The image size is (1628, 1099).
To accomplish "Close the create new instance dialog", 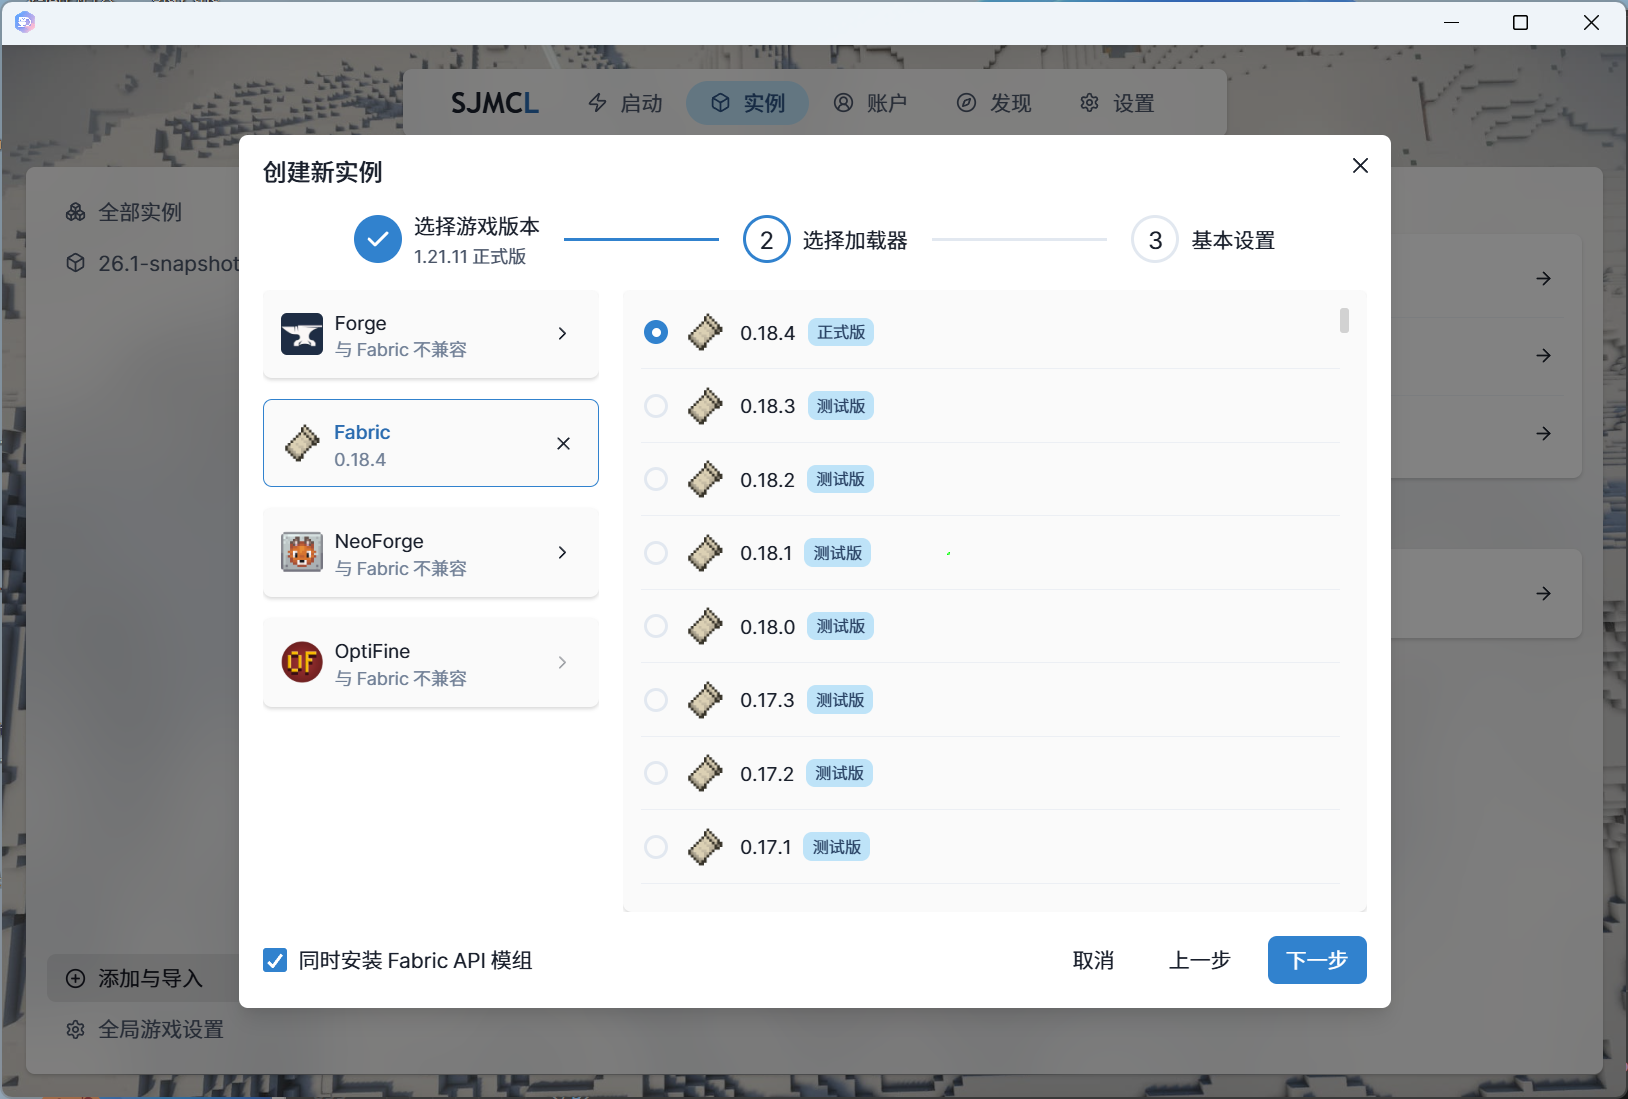I will pyautogui.click(x=1360, y=166).
